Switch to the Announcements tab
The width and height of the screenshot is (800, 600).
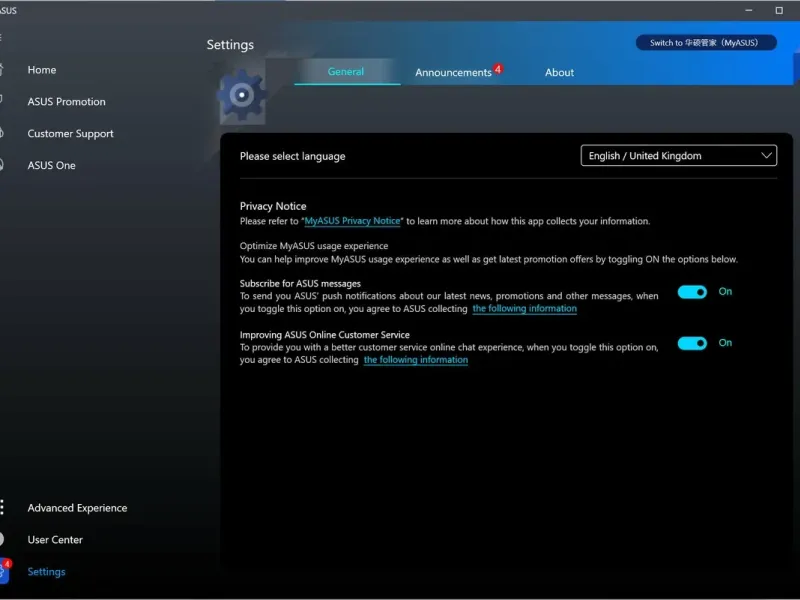click(x=453, y=72)
